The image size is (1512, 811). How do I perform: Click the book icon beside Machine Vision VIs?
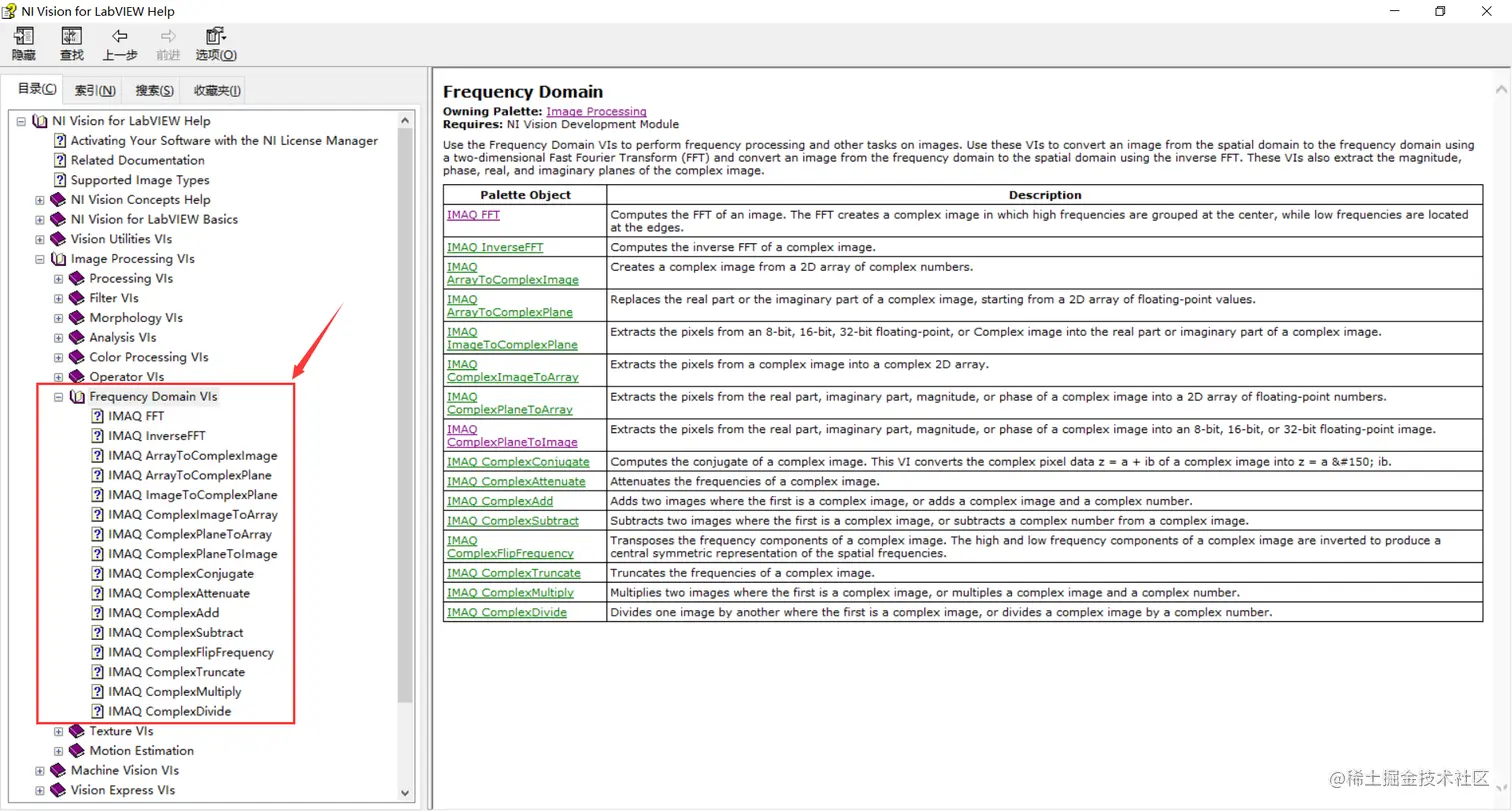pos(58,770)
